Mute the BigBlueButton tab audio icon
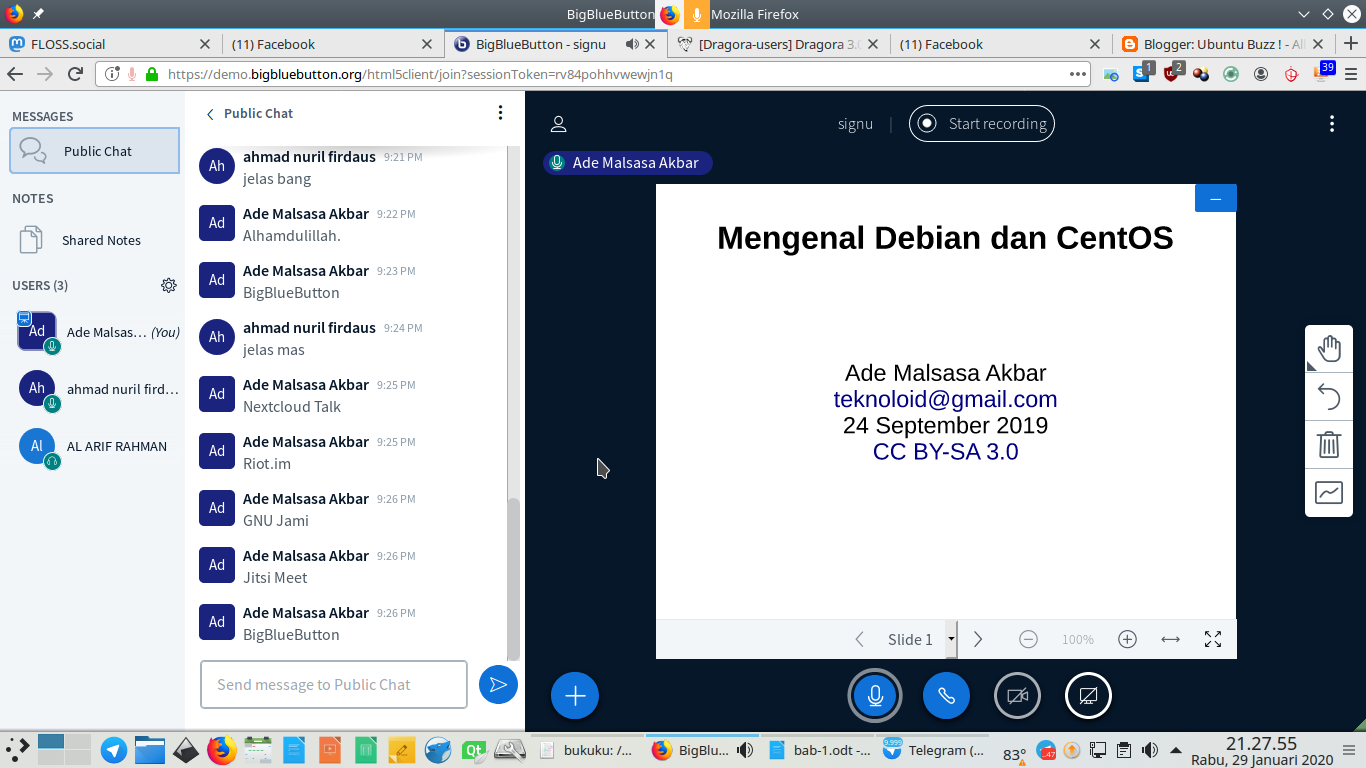Viewport: 1366px width, 768px height. [x=632, y=44]
